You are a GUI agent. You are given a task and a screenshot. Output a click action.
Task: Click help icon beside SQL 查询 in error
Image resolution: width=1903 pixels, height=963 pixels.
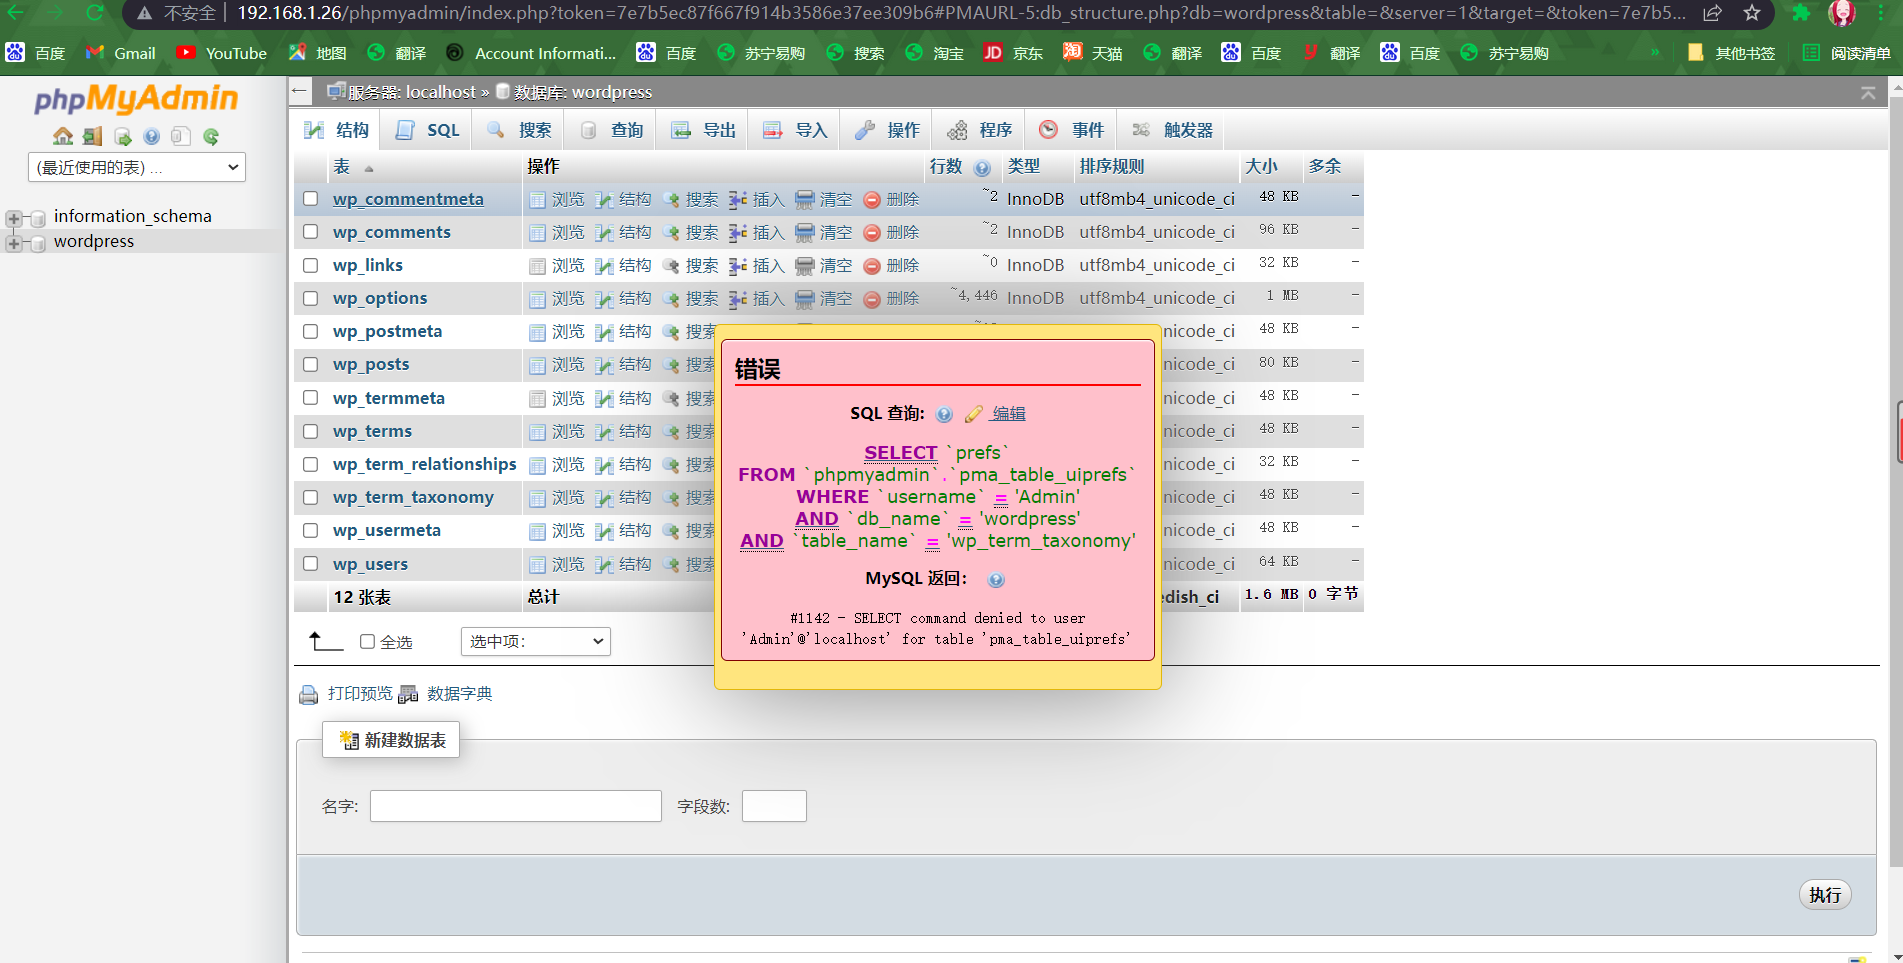tap(944, 414)
